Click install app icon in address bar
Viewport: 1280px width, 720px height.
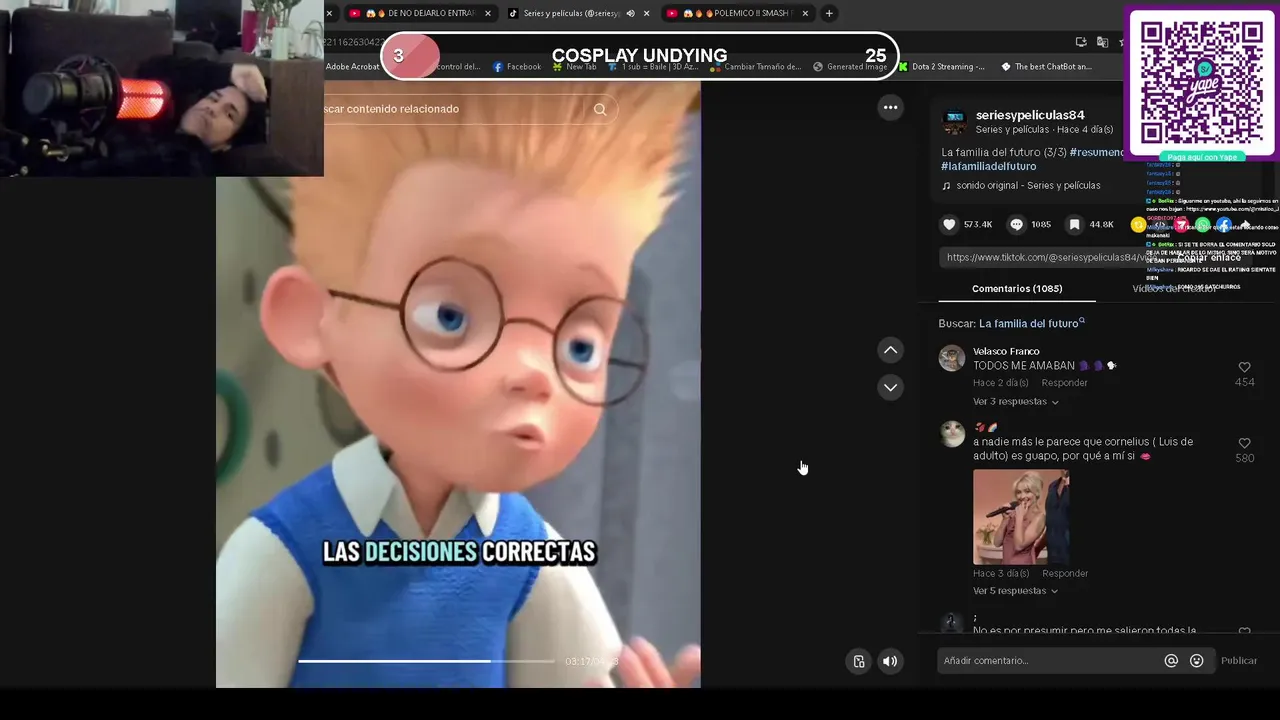click(1081, 42)
